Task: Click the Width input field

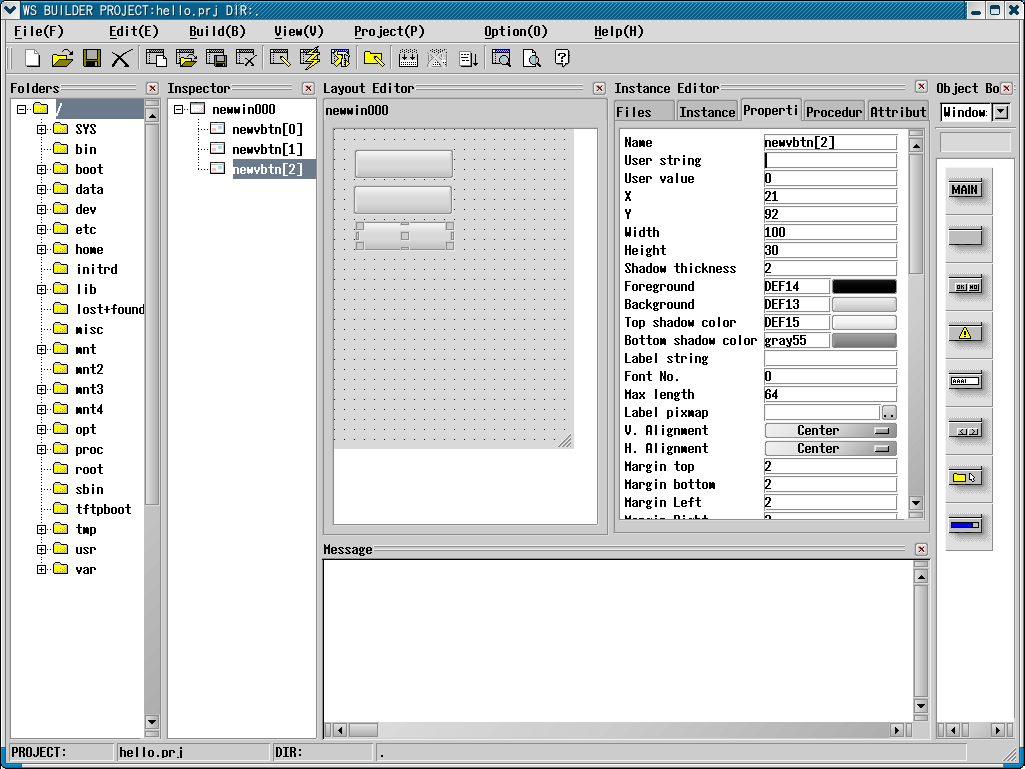Action: [x=830, y=232]
